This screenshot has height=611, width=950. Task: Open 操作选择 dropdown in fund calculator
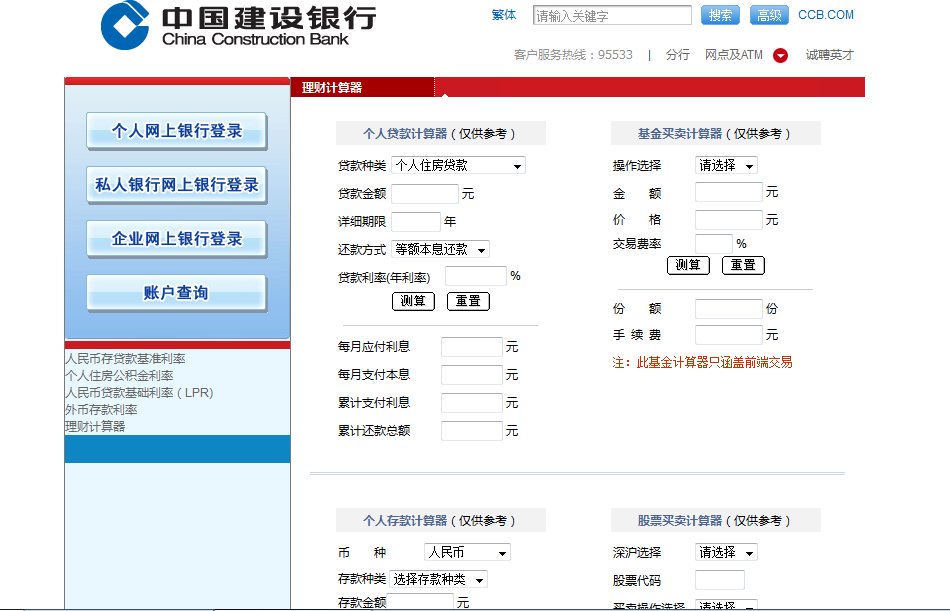pos(726,165)
